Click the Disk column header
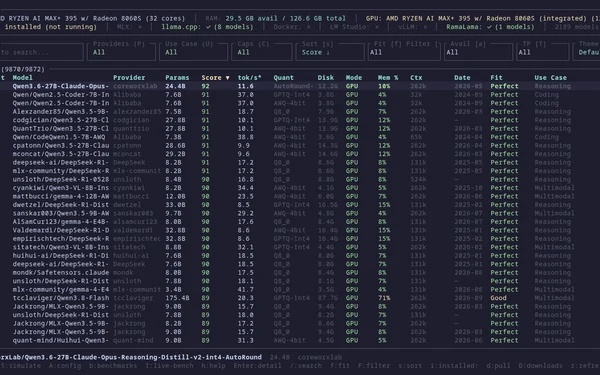This screenshot has height=375, width=600. [326, 78]
